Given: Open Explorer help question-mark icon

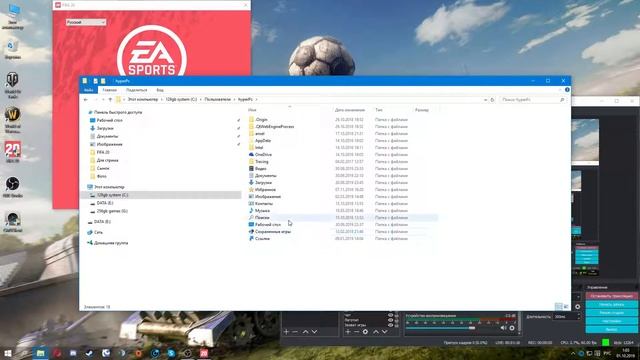Looking at the screenshot, I should (x=567, y=90).
